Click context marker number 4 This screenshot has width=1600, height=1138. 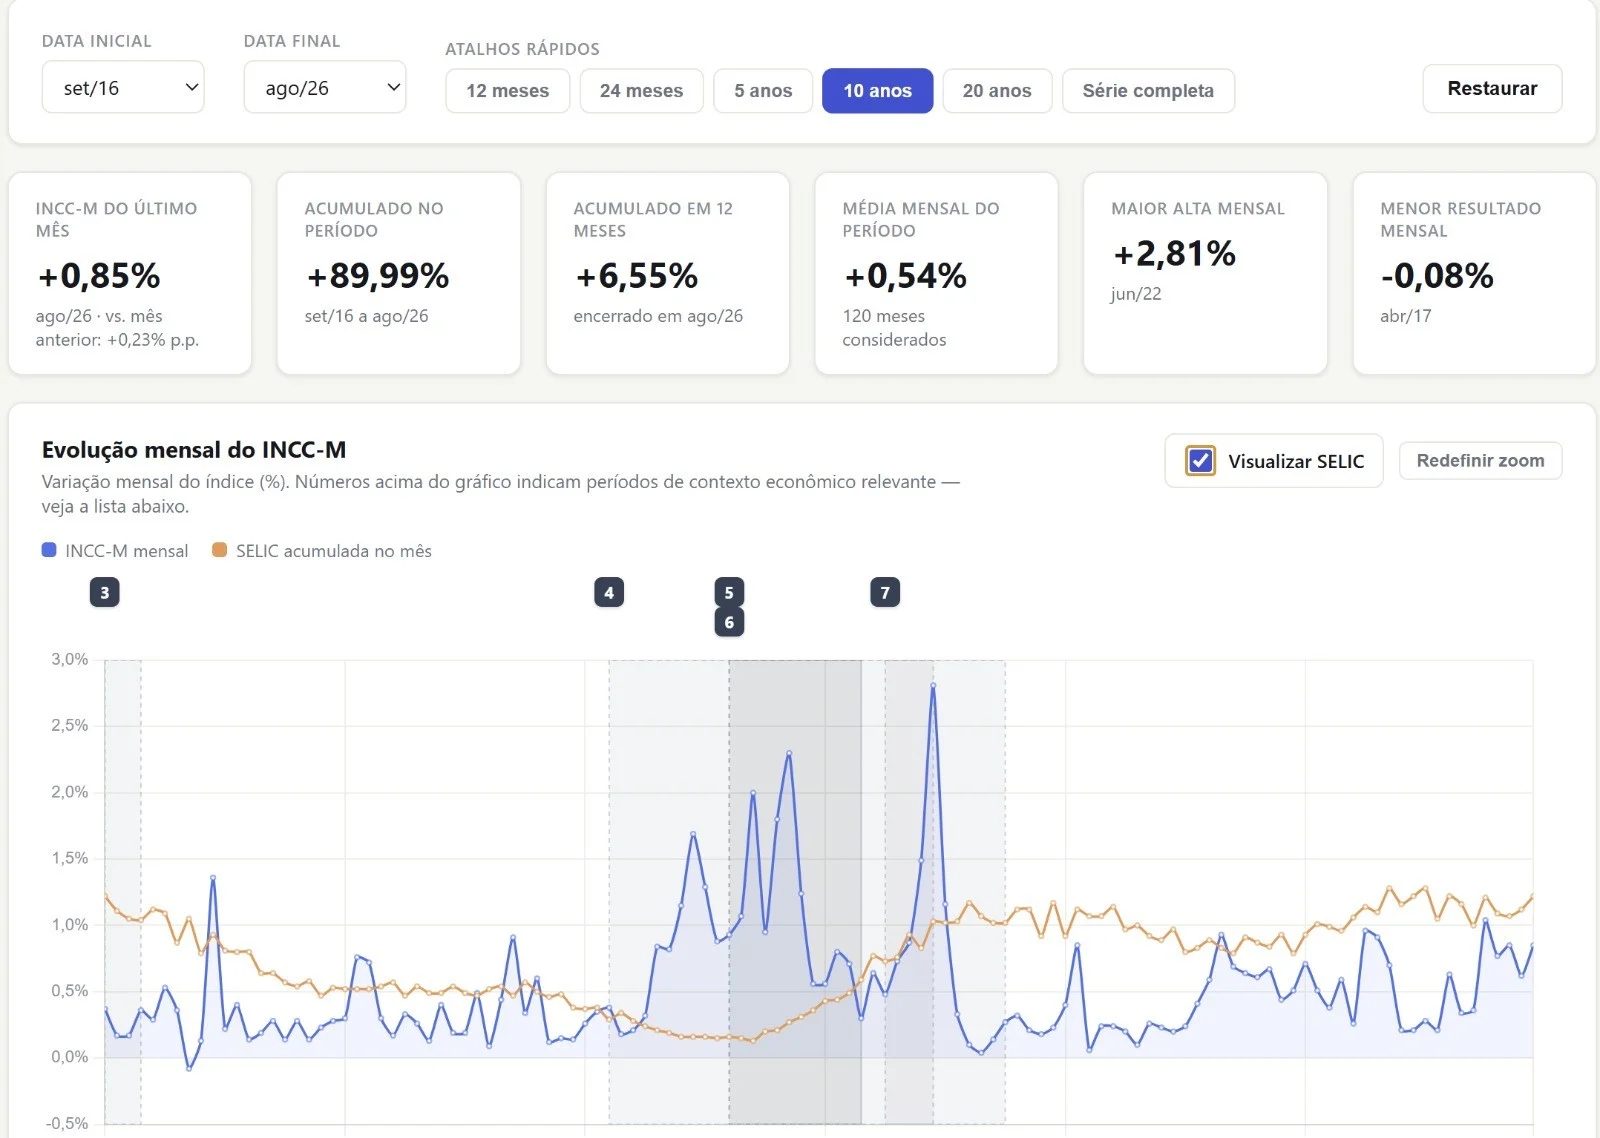coord(609,592)
